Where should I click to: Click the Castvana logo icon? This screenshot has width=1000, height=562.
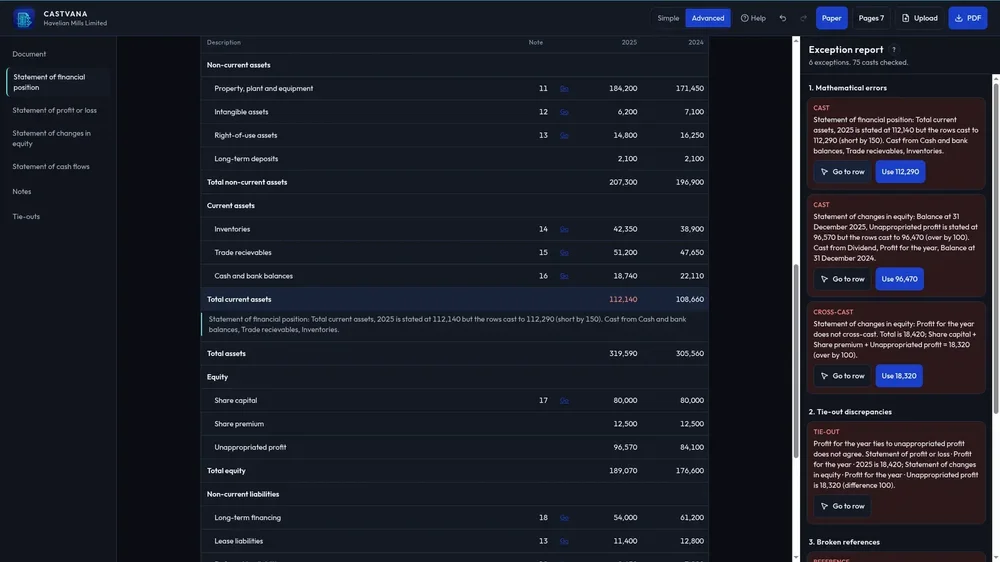[24, 18]
